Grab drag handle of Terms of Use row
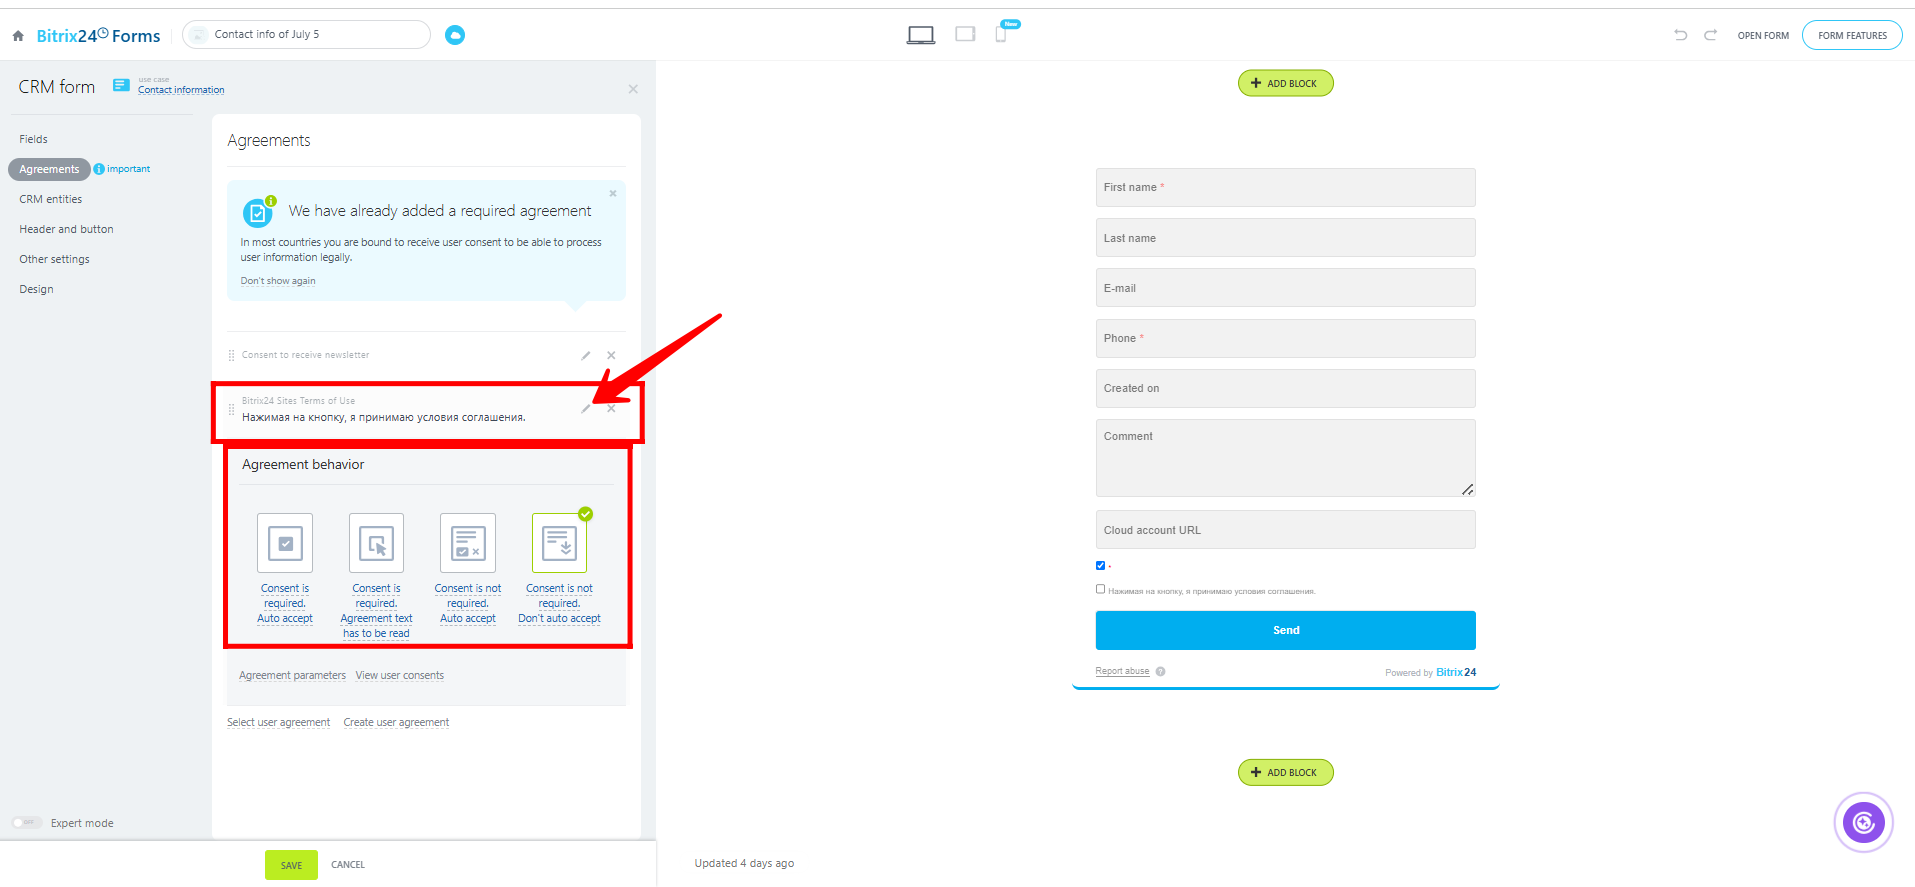The height and width of the screenshot is (887, 1915). tap(232, 409)
